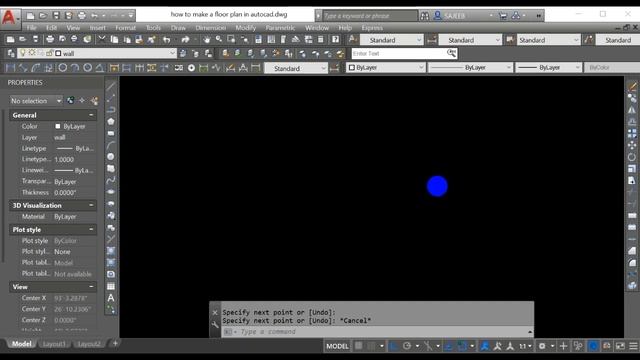The width and height of the screenshot is (640, 360).
Task: Open the ByLayer lineweight dropdown
Action: [x=548, y=67]
